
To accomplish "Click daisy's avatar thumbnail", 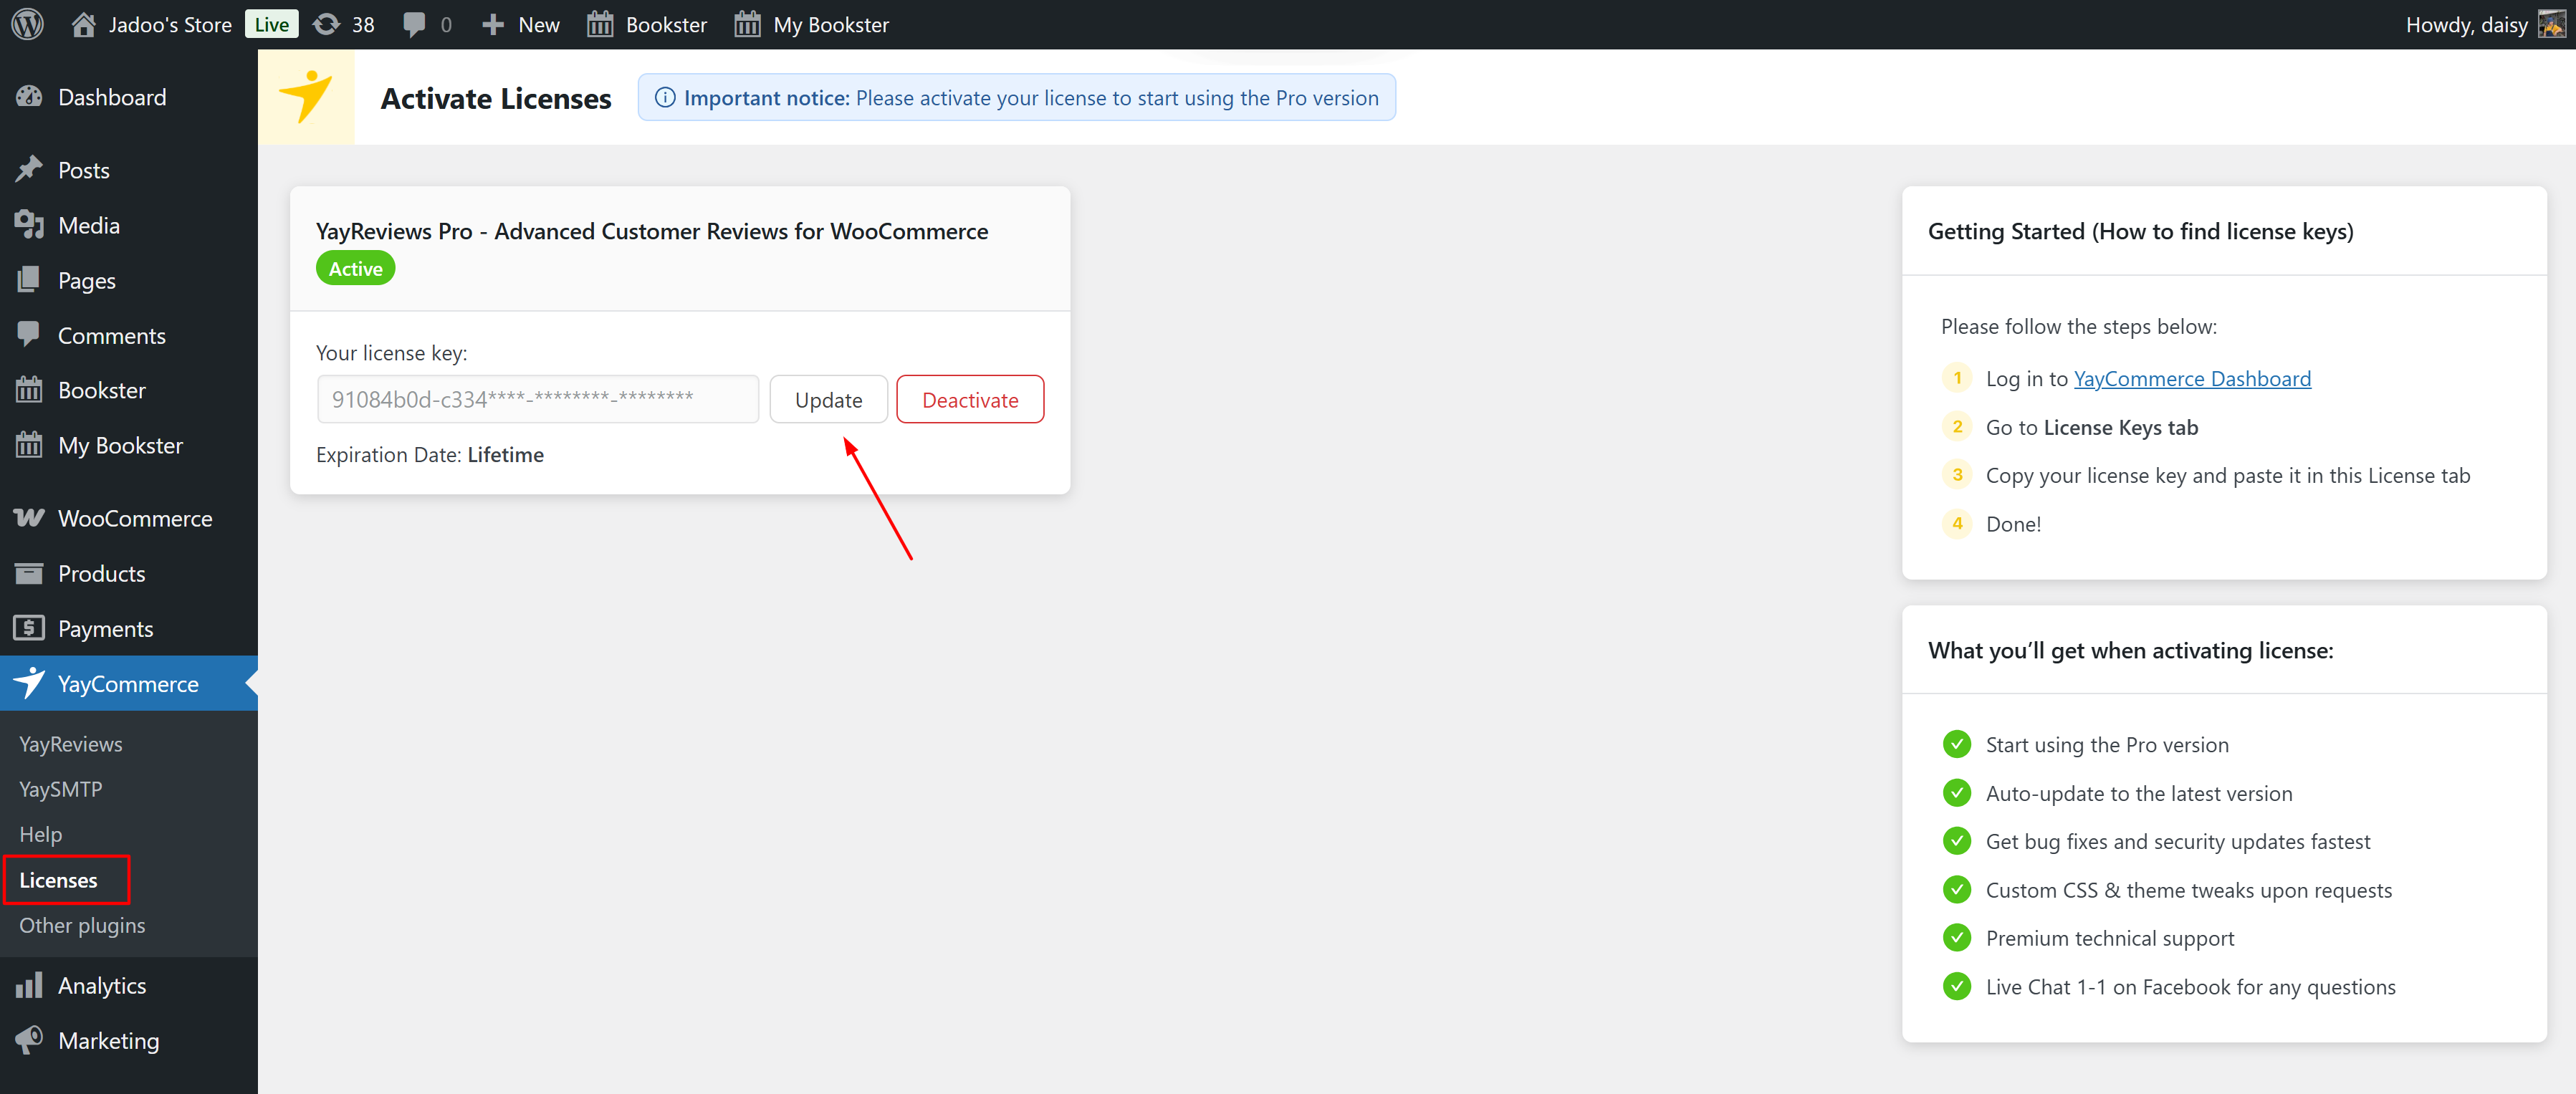I will [x=2551, y=24].
